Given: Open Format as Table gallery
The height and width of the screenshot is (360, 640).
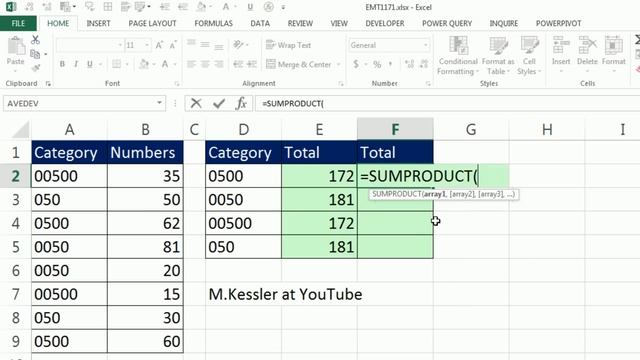Looking at the screenshot, I should pyautogui.click(x=498, y=56).
